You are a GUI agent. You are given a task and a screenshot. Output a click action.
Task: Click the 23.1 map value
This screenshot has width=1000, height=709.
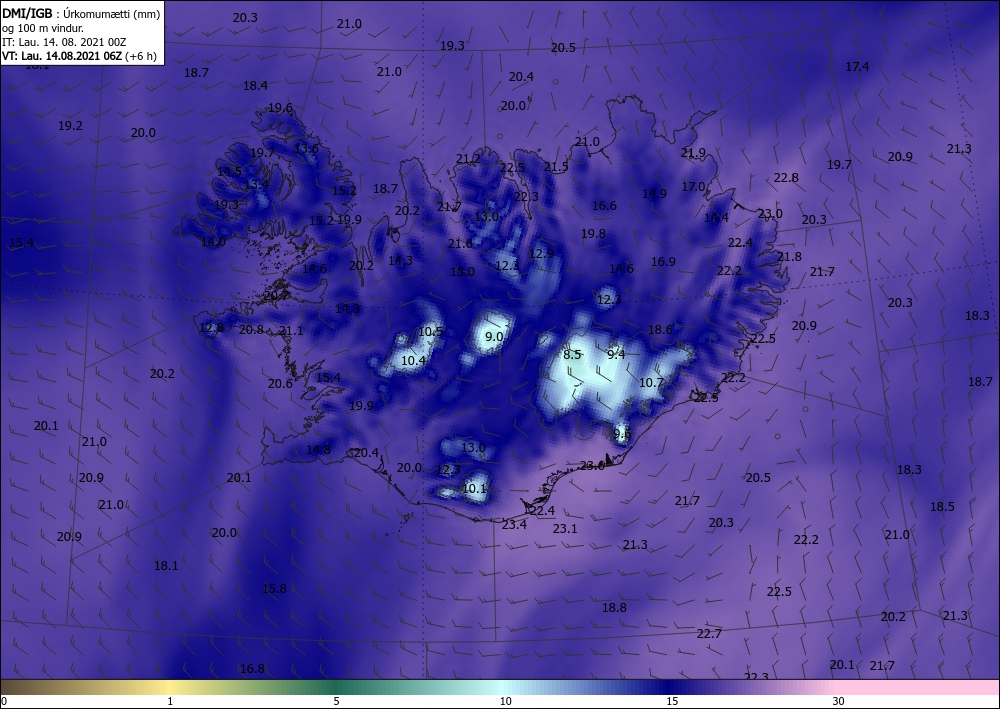(565, 528)
